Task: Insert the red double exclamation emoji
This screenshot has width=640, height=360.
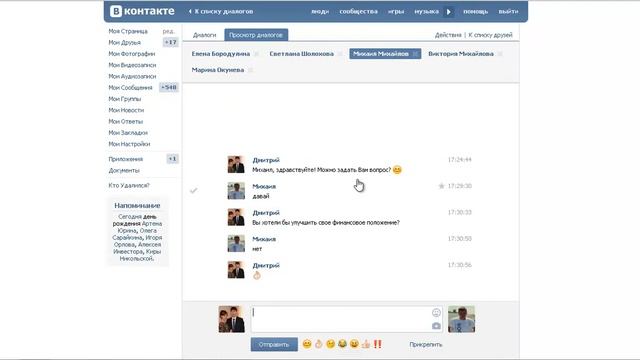Action: click(378, 344)
